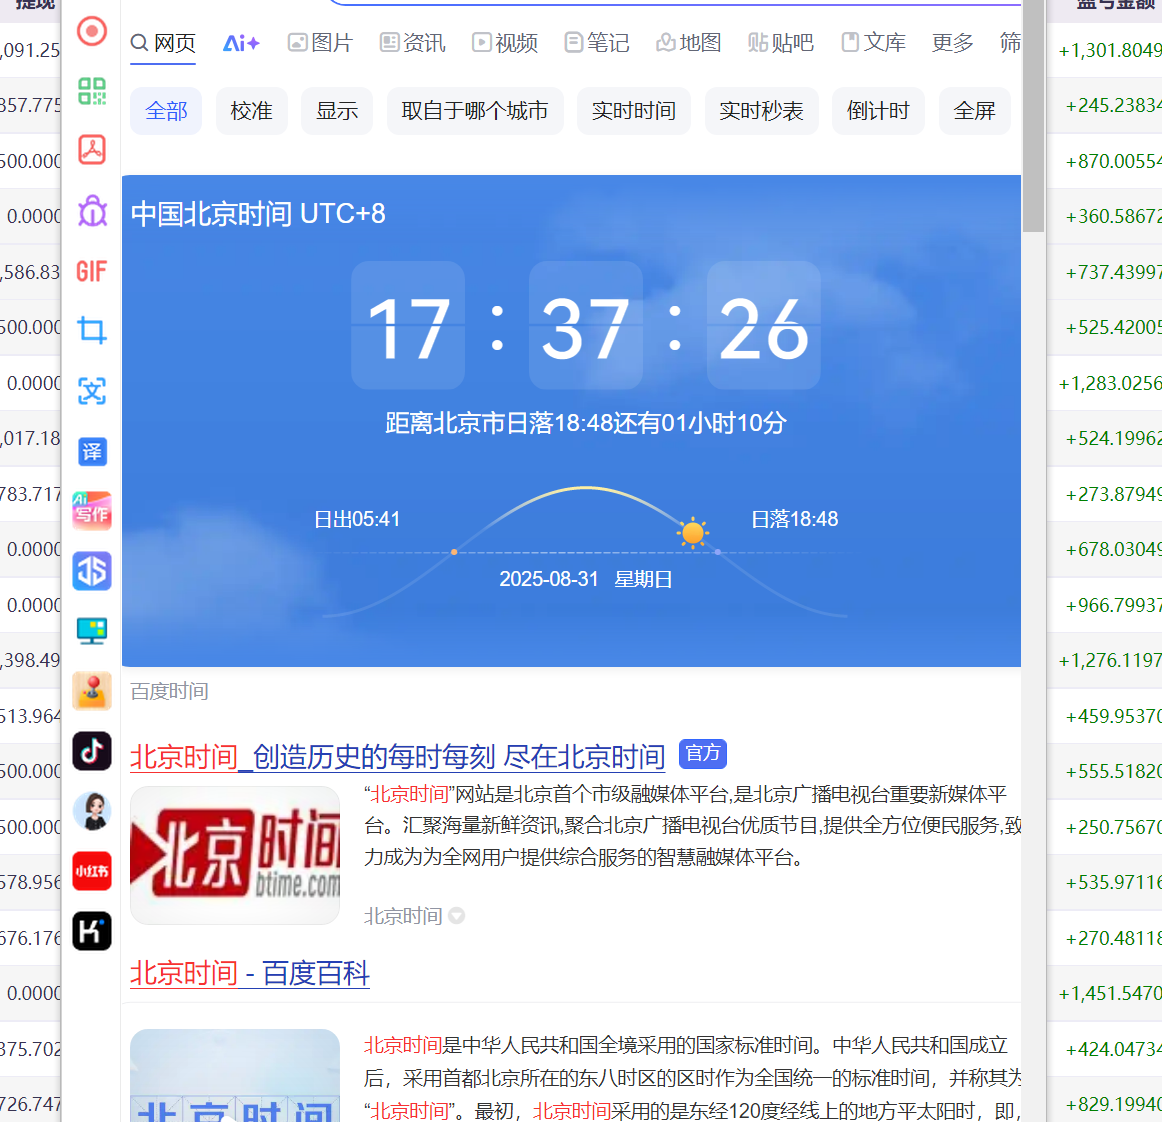
Task: Select the 实时秒表 filter chip
Action: (761, 111)
